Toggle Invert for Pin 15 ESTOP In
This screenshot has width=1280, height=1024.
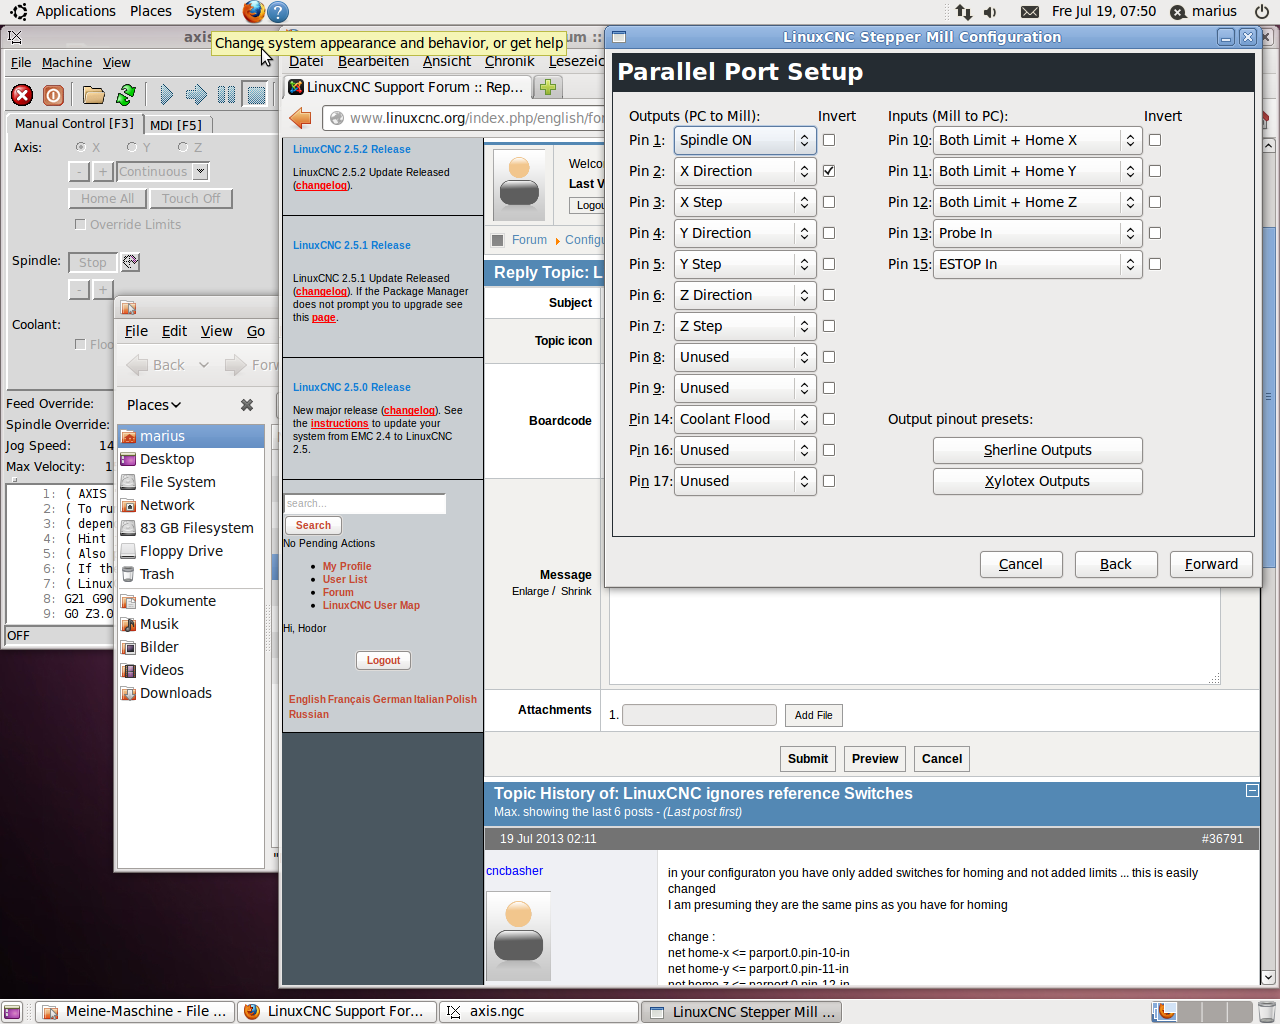point(1155,264)
